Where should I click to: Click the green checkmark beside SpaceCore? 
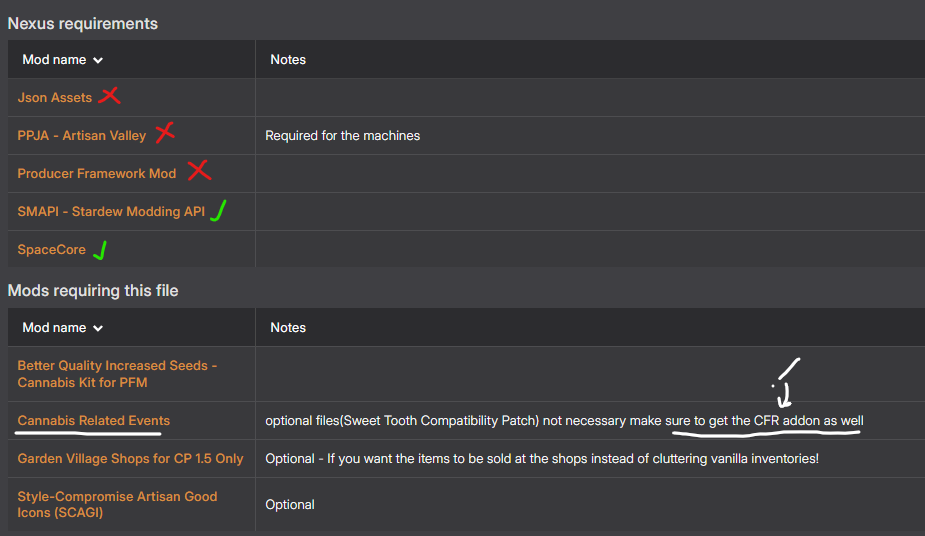pos(100,250)
